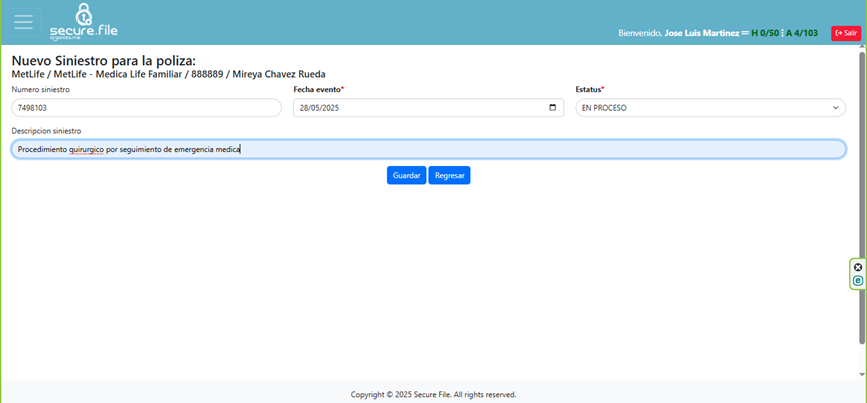Click the teal 'e' widget icon
Image resolution: width=867 pixels, height=403 pixels.
tap(858, 281)
